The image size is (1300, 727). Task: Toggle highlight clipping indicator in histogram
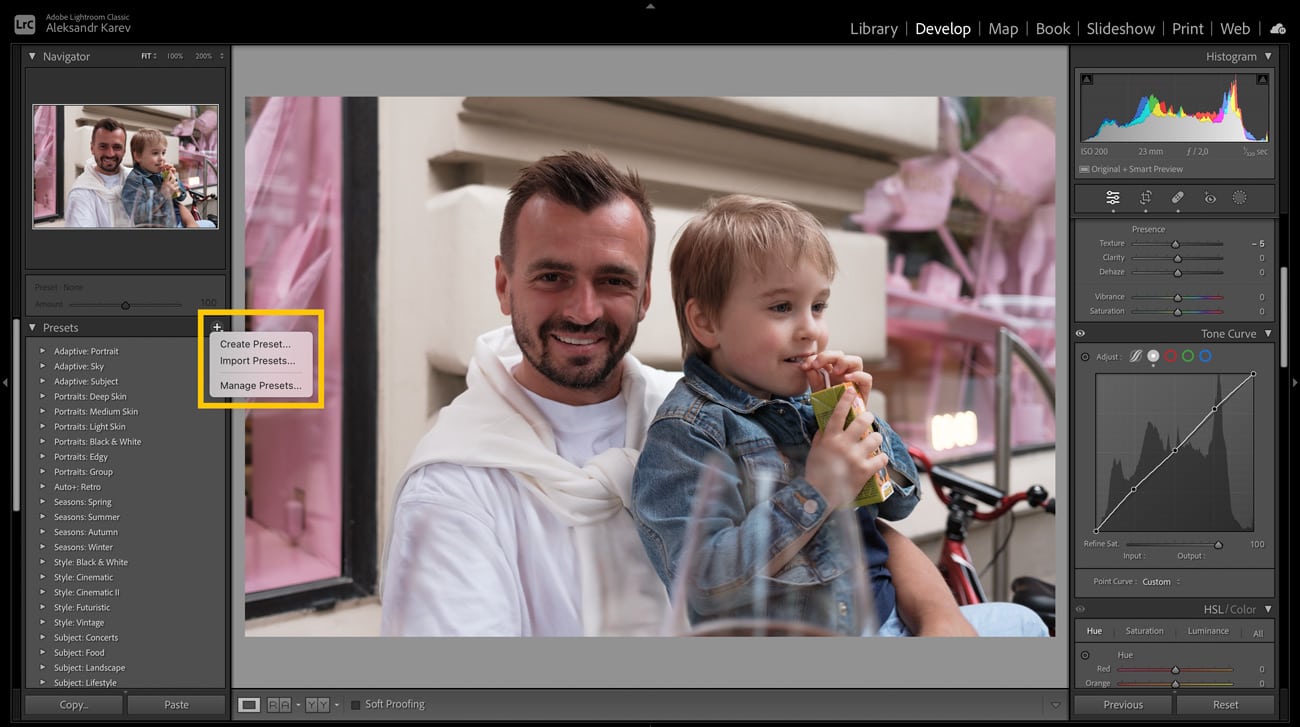click(x=1262, y=79)
